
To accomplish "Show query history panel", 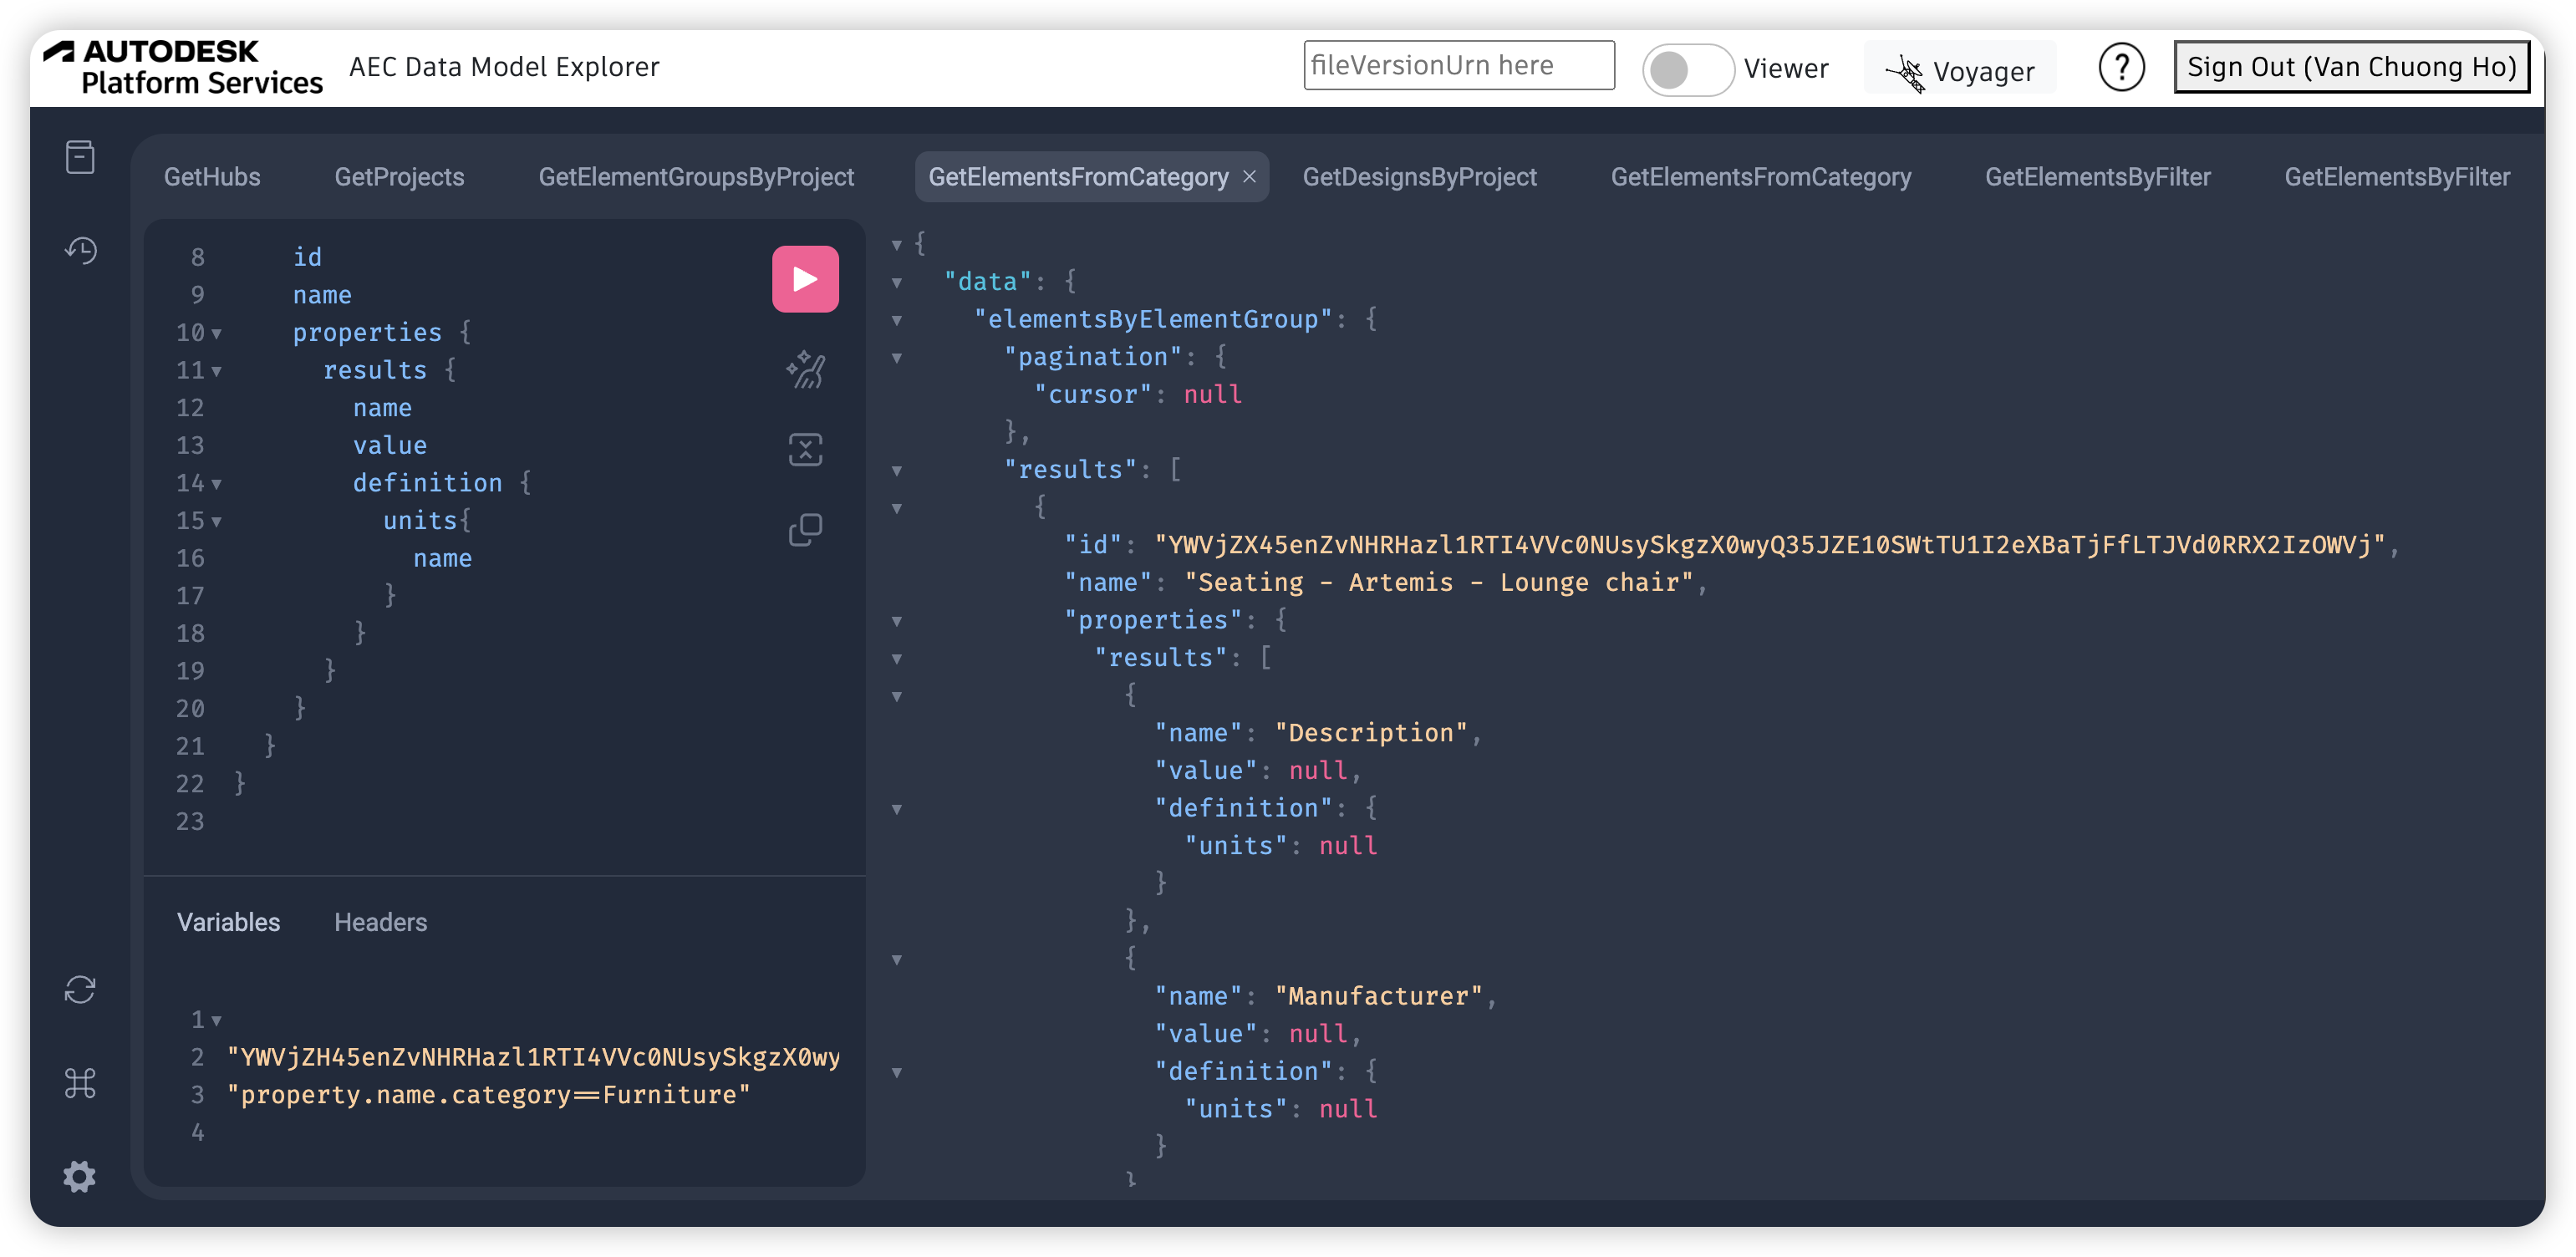I will click(80, 250).
